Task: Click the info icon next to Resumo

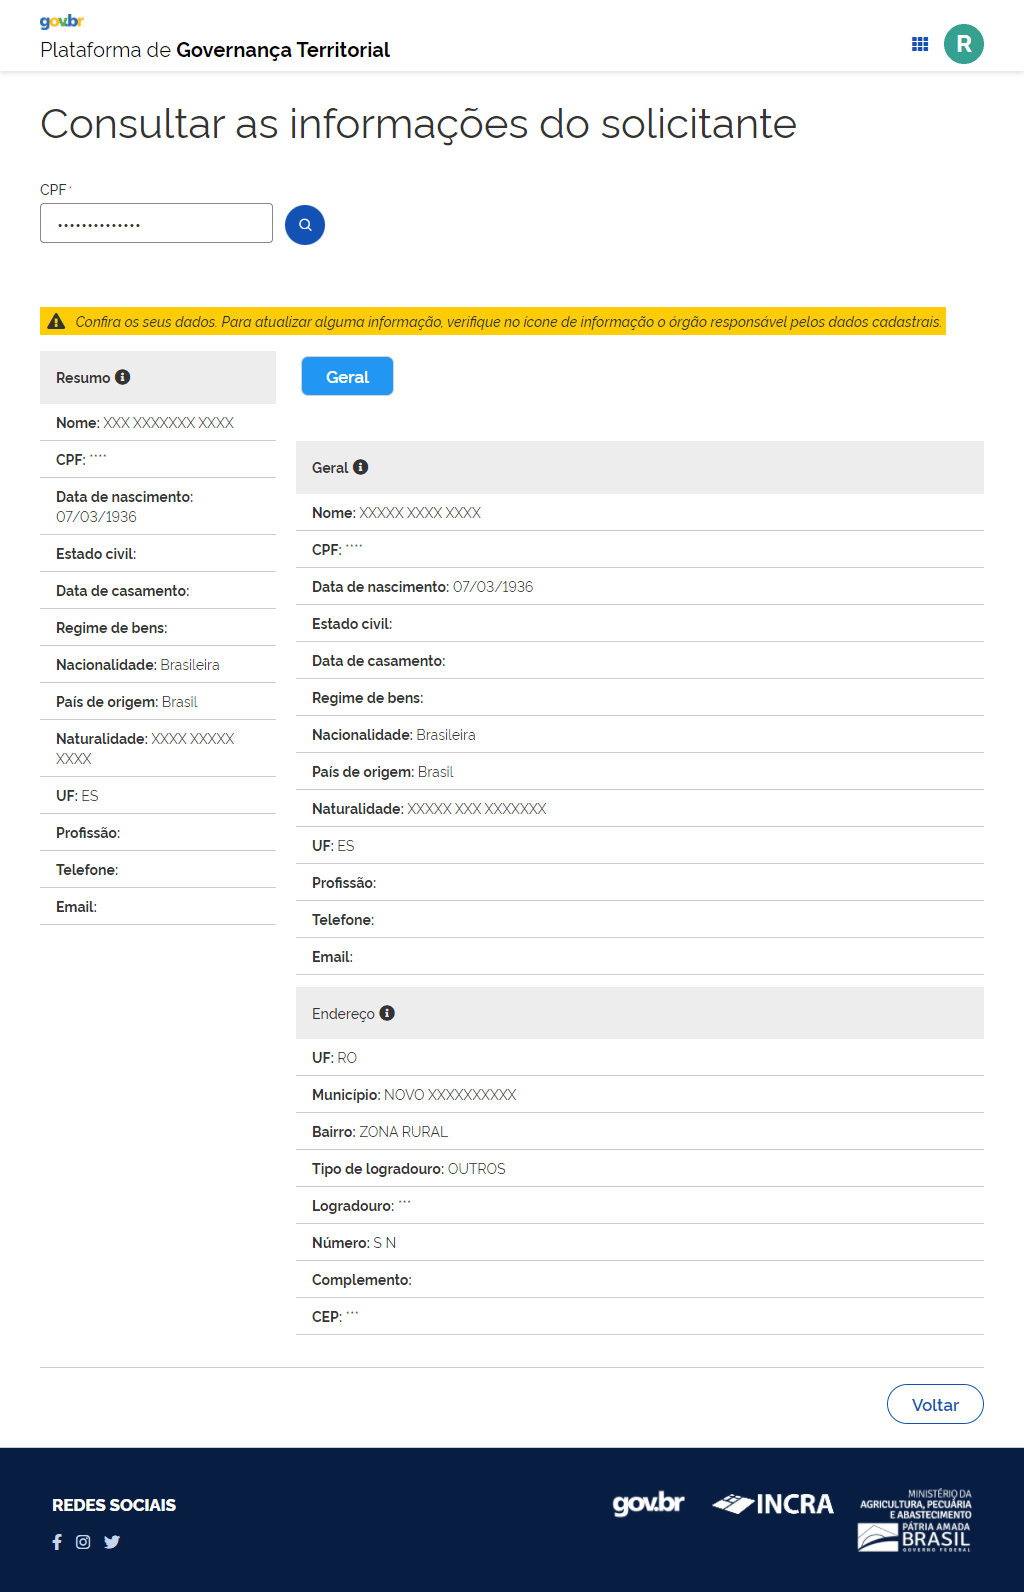Action: point(123,377)
